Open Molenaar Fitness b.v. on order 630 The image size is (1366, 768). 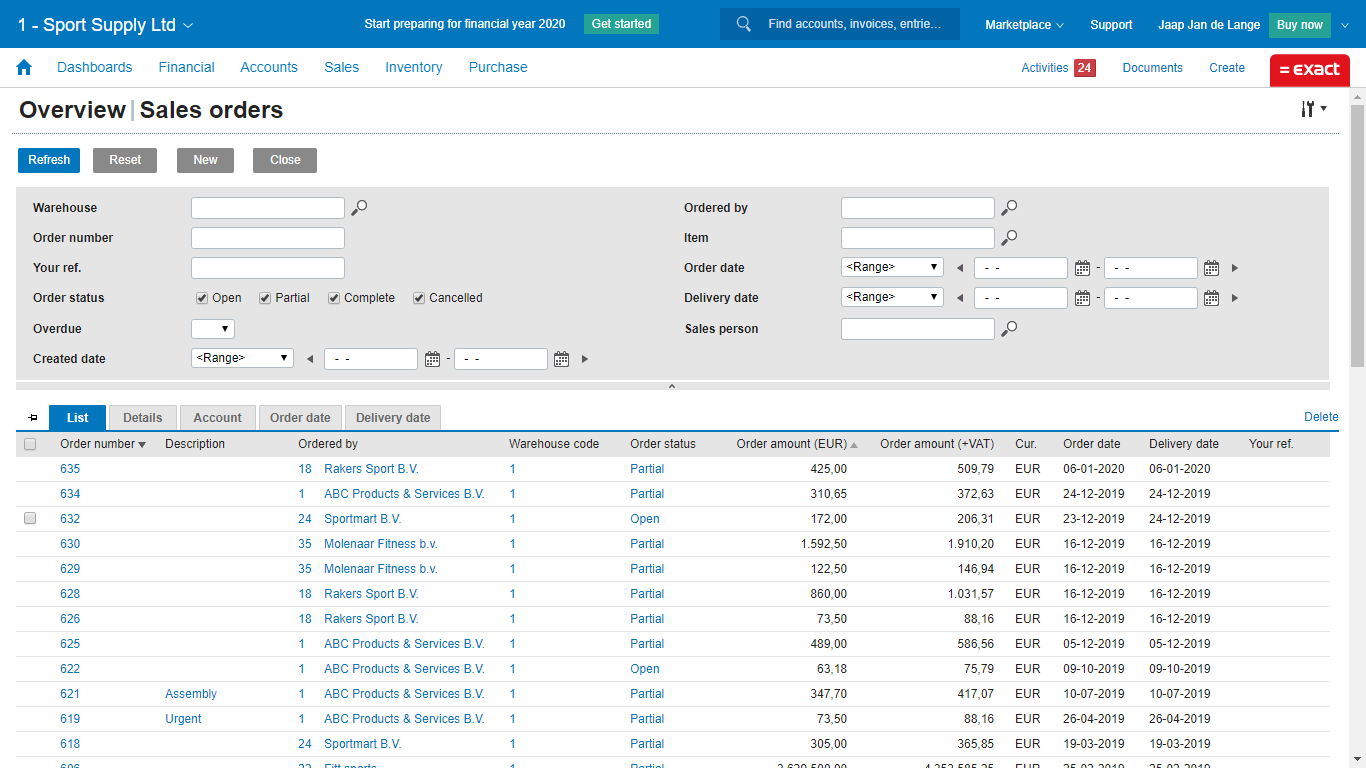pyautogui.click(x=381, y=544)
